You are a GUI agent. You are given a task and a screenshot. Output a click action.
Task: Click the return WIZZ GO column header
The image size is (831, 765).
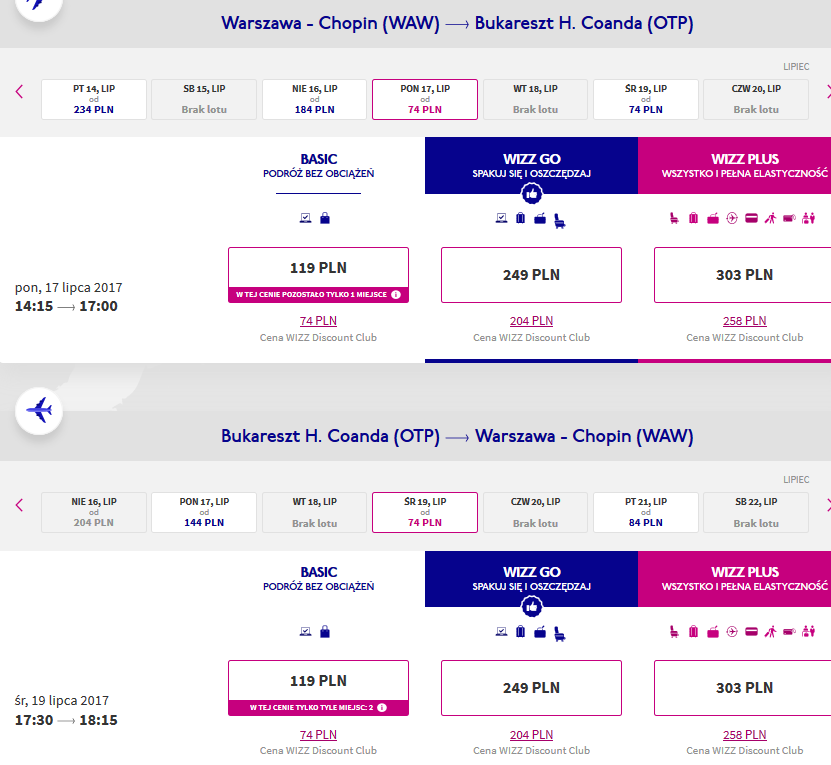coord(532,578)
